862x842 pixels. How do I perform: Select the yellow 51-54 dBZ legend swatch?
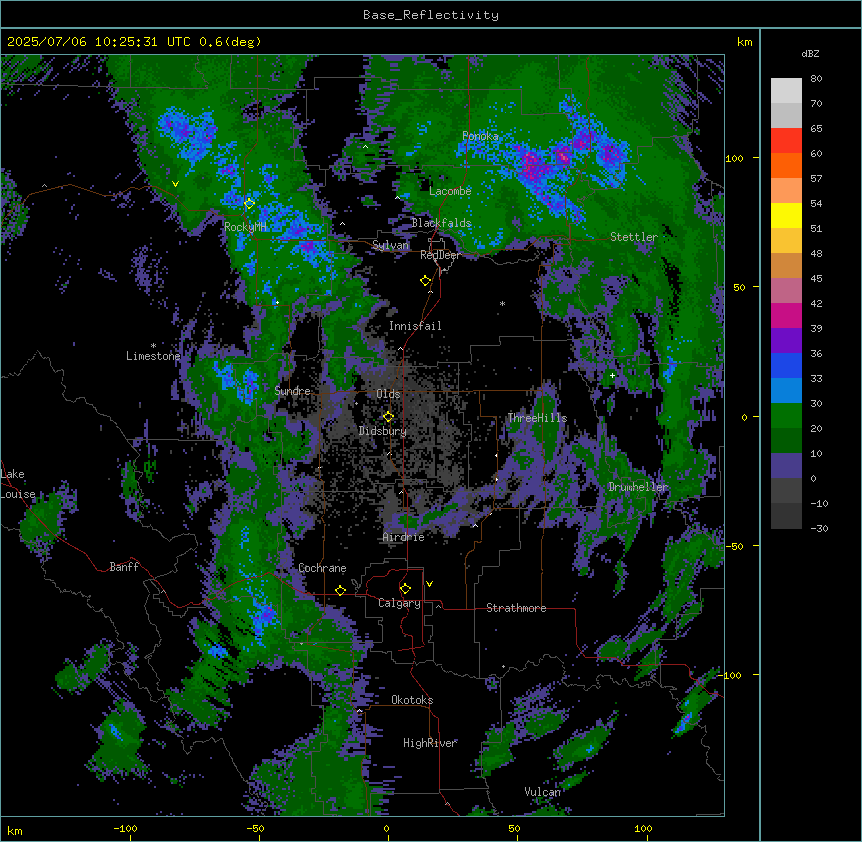[786, 215]
